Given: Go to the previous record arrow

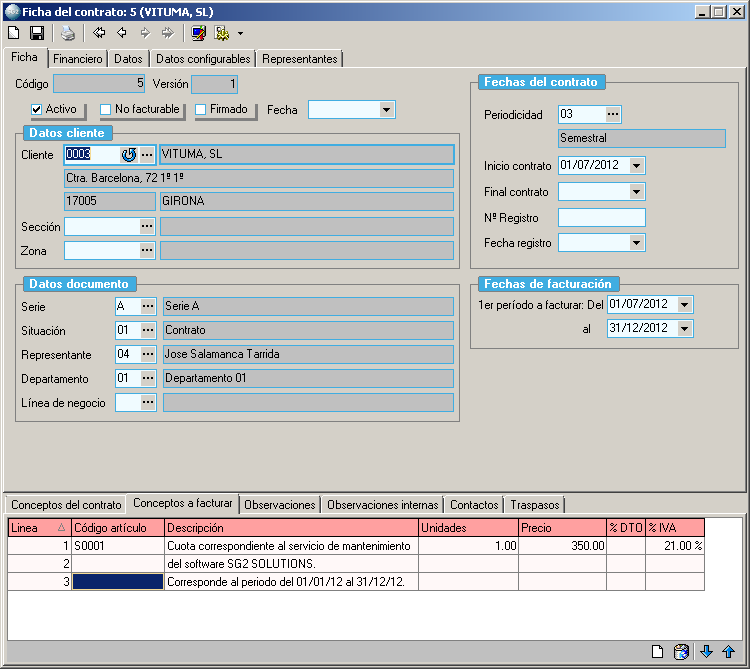Looking at the screenshot, I should coord(122,33).
